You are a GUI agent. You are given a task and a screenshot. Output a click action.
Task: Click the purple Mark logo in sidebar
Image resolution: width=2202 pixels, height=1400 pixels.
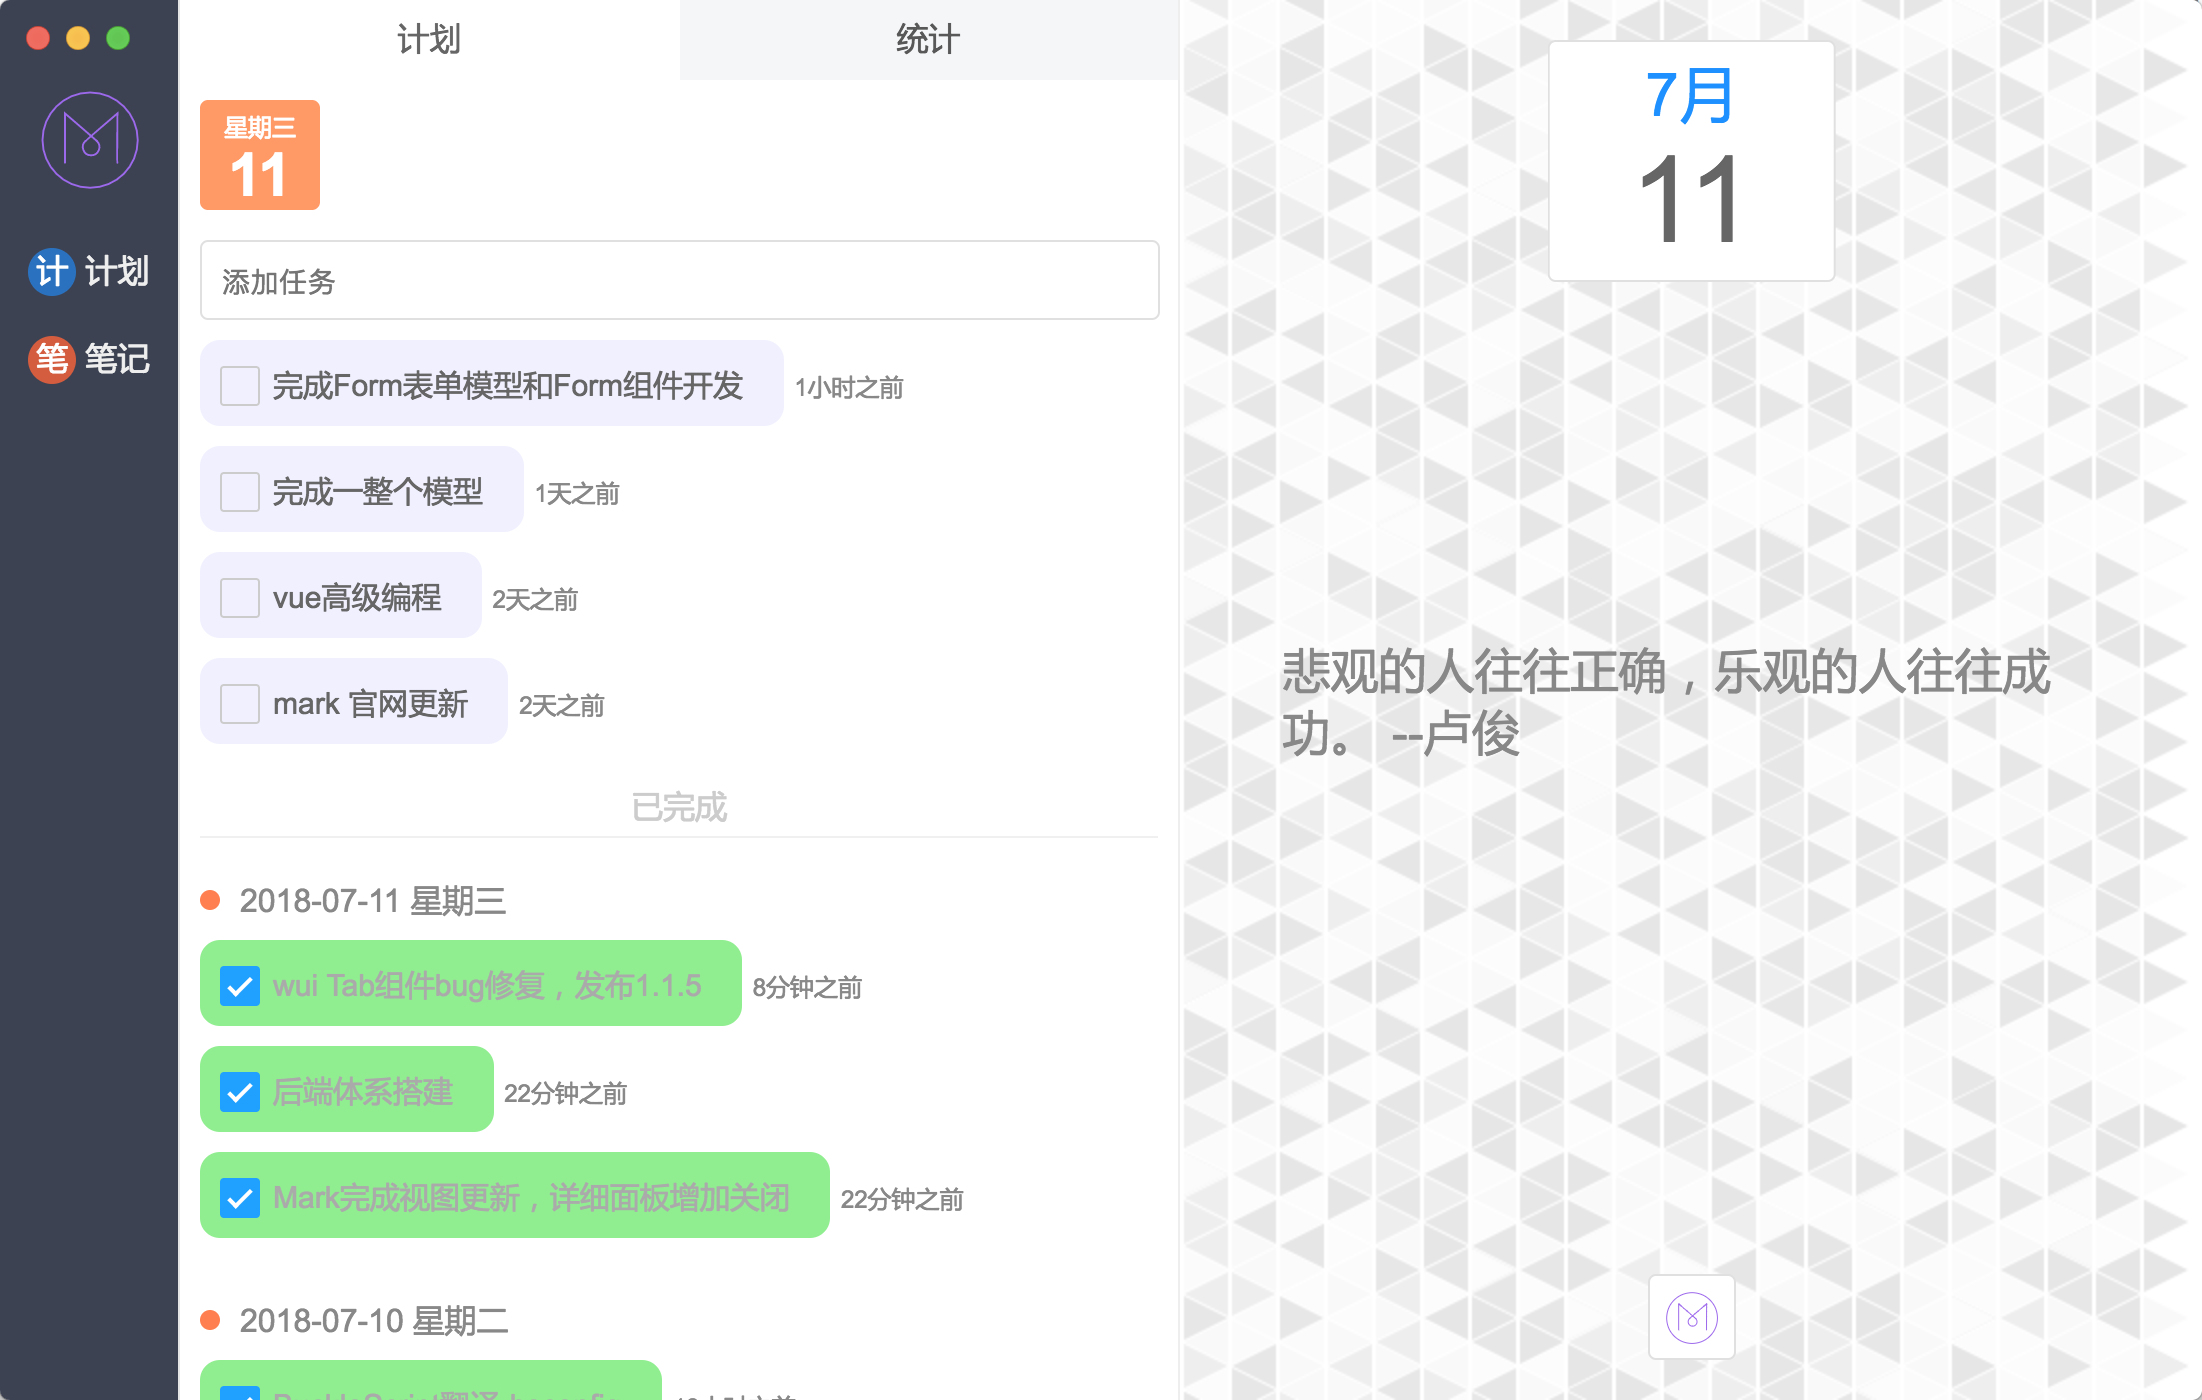pos(90,140)
